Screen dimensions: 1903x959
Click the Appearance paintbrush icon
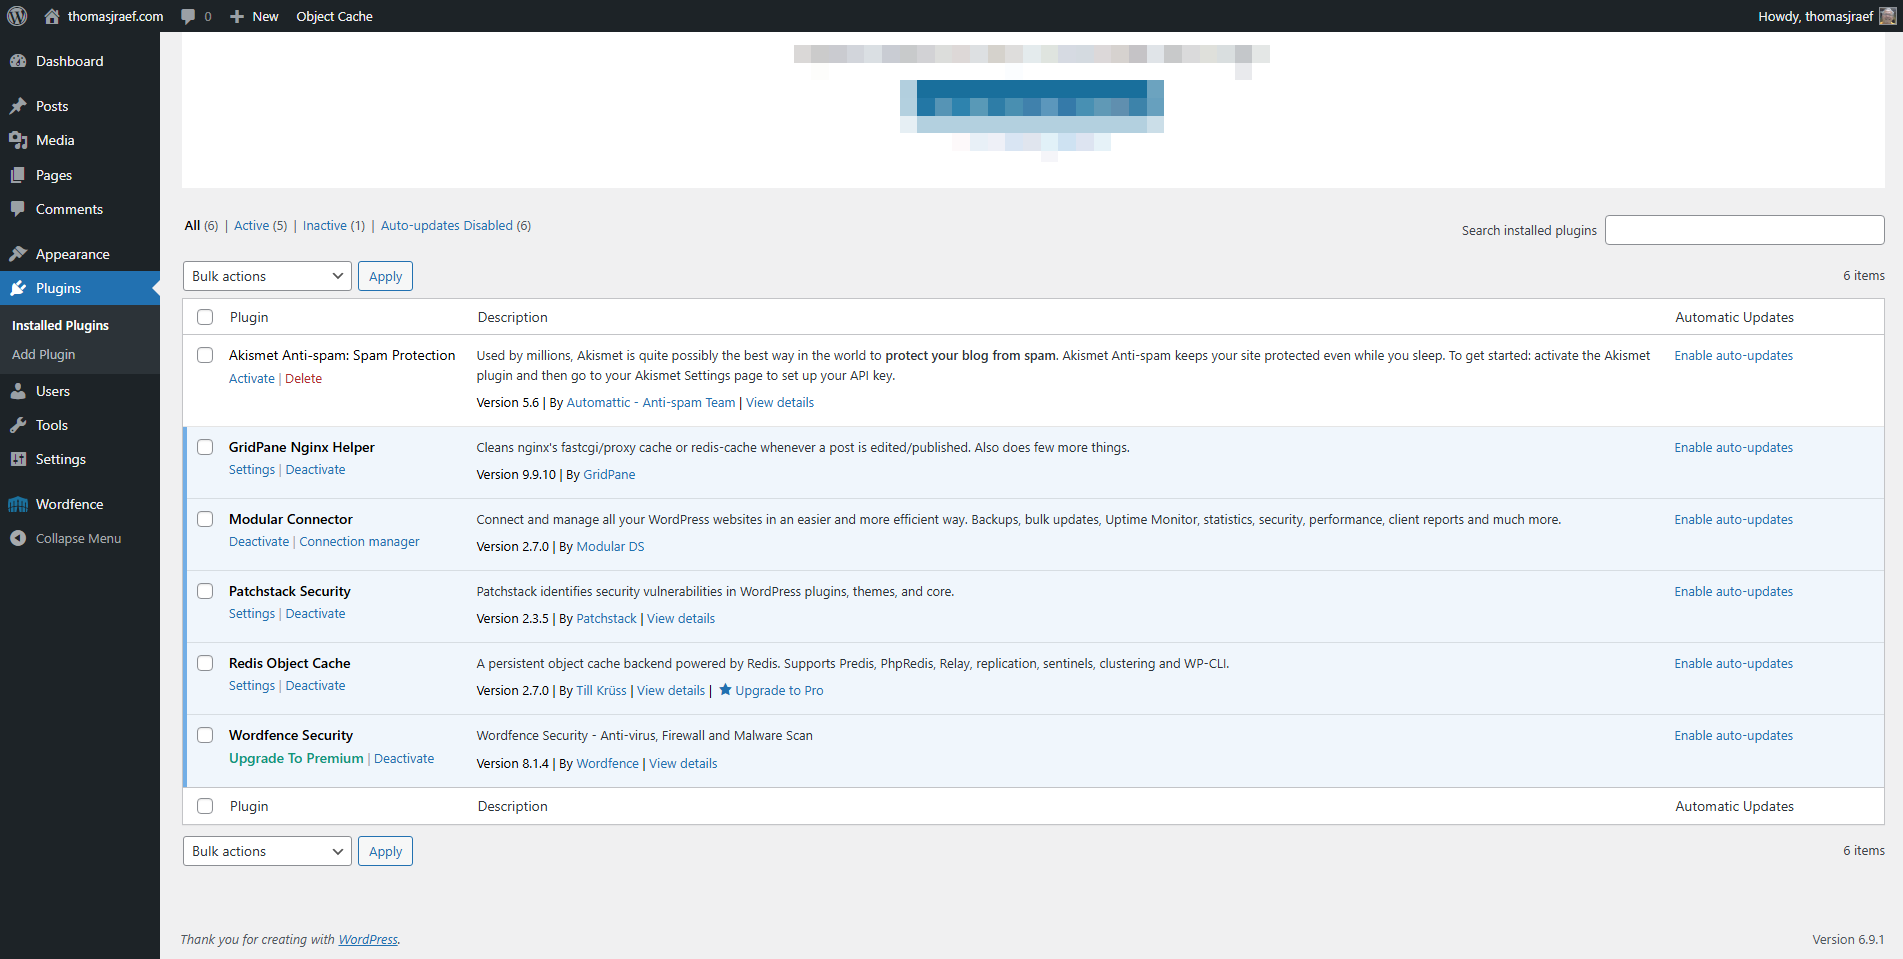(18, 254)
